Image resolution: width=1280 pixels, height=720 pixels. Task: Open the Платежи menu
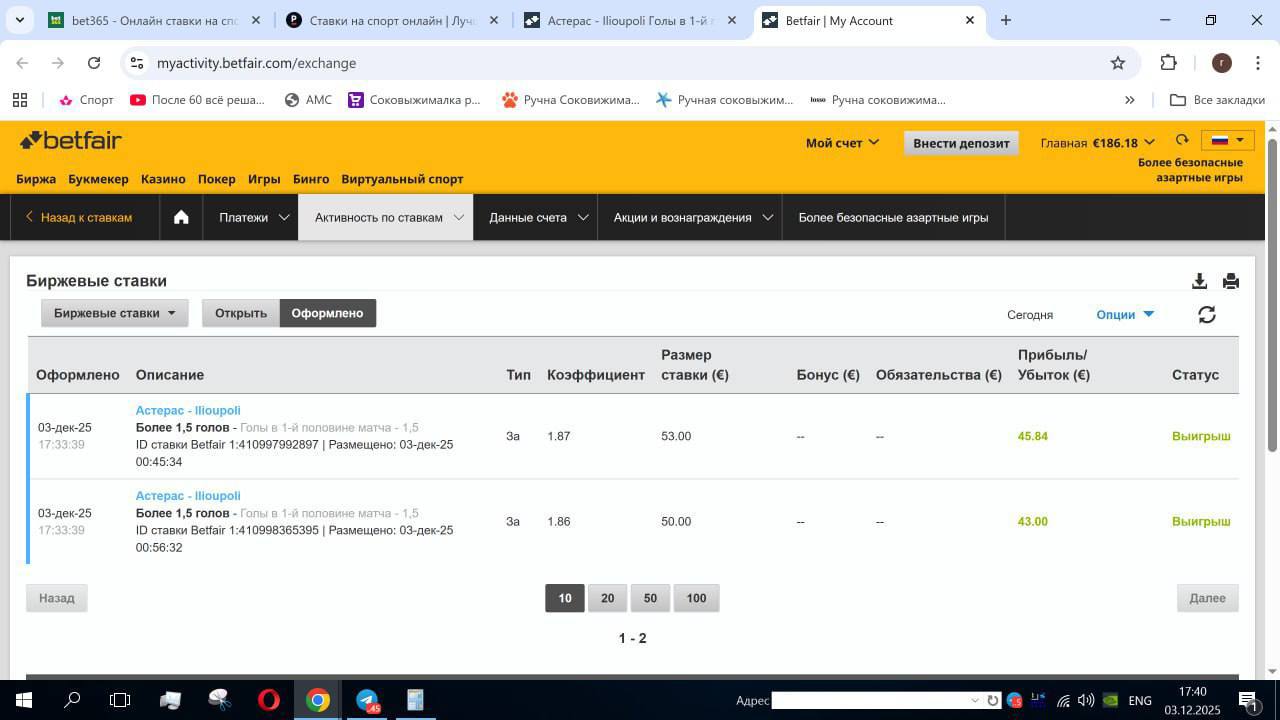point(253,217)
